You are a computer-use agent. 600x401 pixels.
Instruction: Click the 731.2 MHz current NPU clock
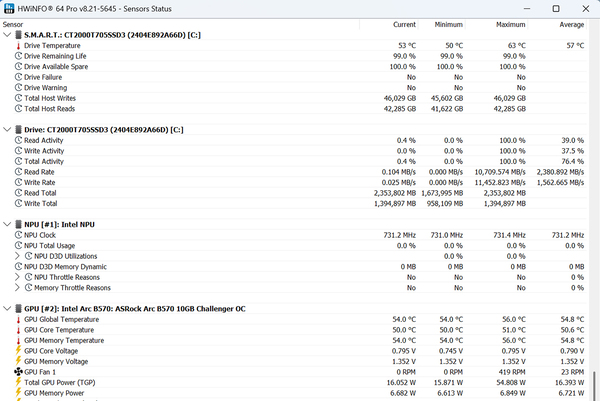pyautogui.click(x=399, y=235)
